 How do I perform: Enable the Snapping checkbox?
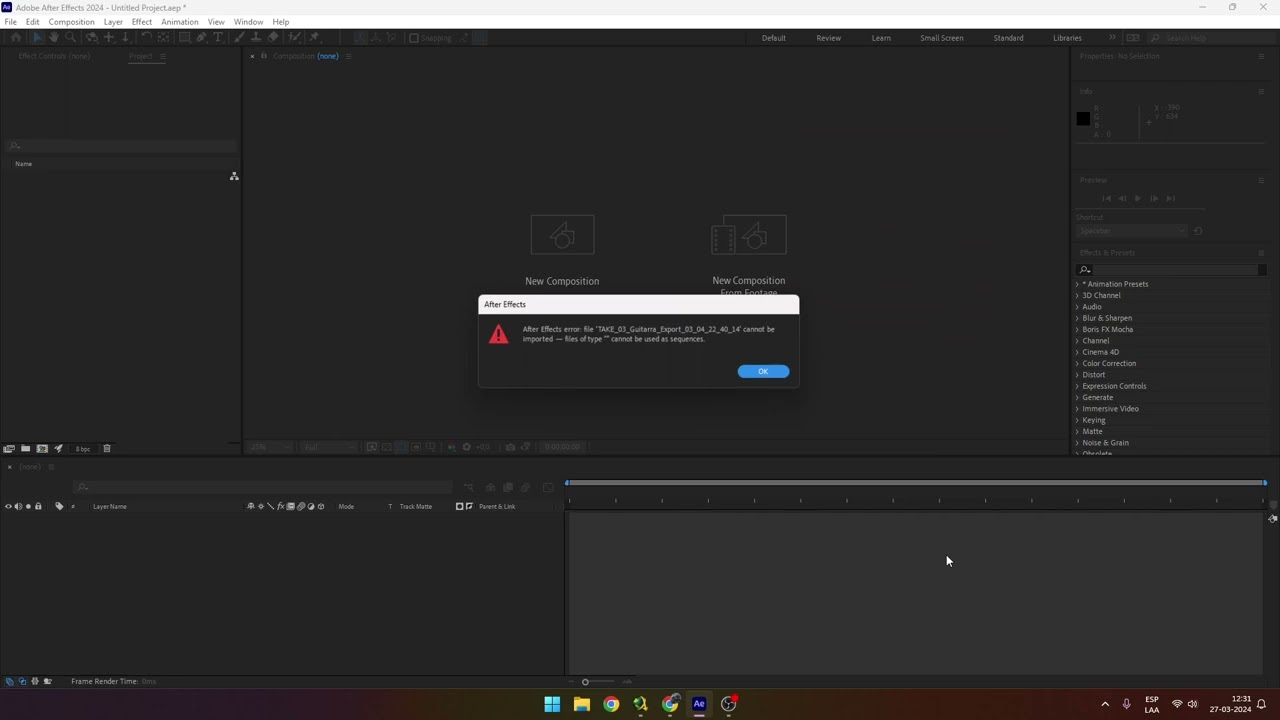pyautogui.click(x=414, y=38)
